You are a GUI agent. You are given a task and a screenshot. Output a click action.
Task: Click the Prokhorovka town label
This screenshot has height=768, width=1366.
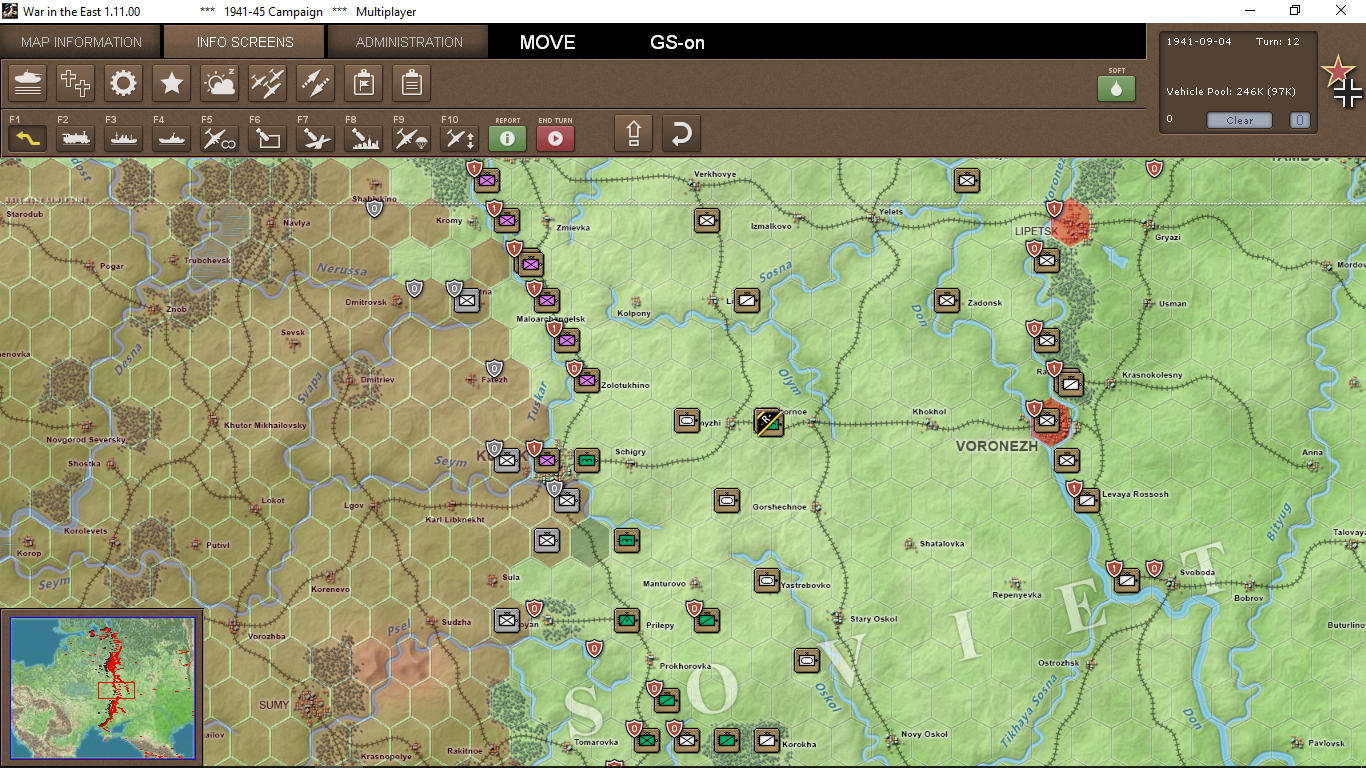pos(685,666)
